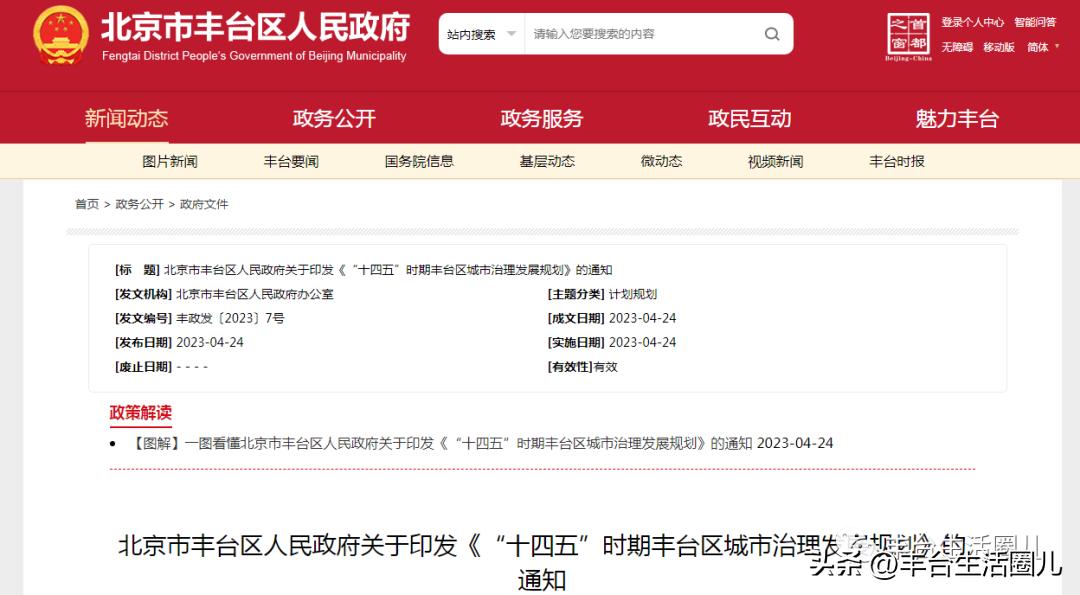Open the 政务服务 menu
The height and width of the screenshot is (595, 1080).
click(541, 117)
